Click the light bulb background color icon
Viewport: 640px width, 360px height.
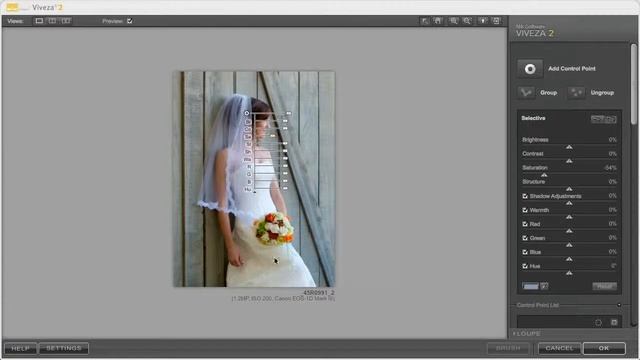click(x=483, y=21)
